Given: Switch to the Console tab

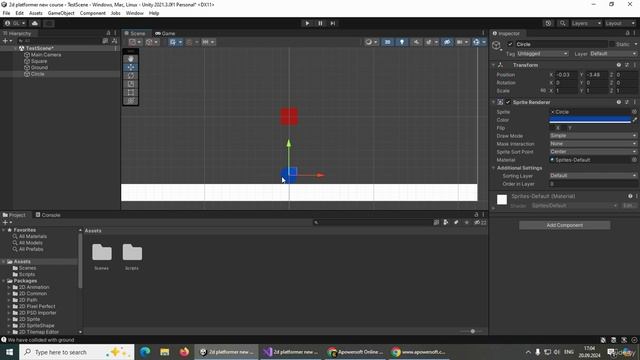Looking at the screenshot, I should pyautogui.click(x=48, y=215).
